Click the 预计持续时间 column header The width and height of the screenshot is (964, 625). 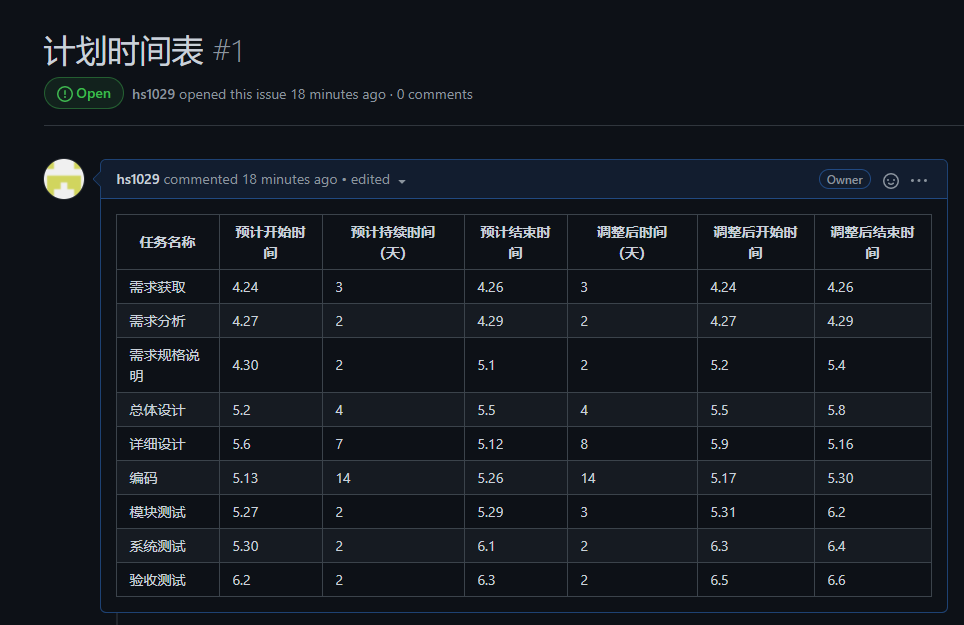point(393,242)
